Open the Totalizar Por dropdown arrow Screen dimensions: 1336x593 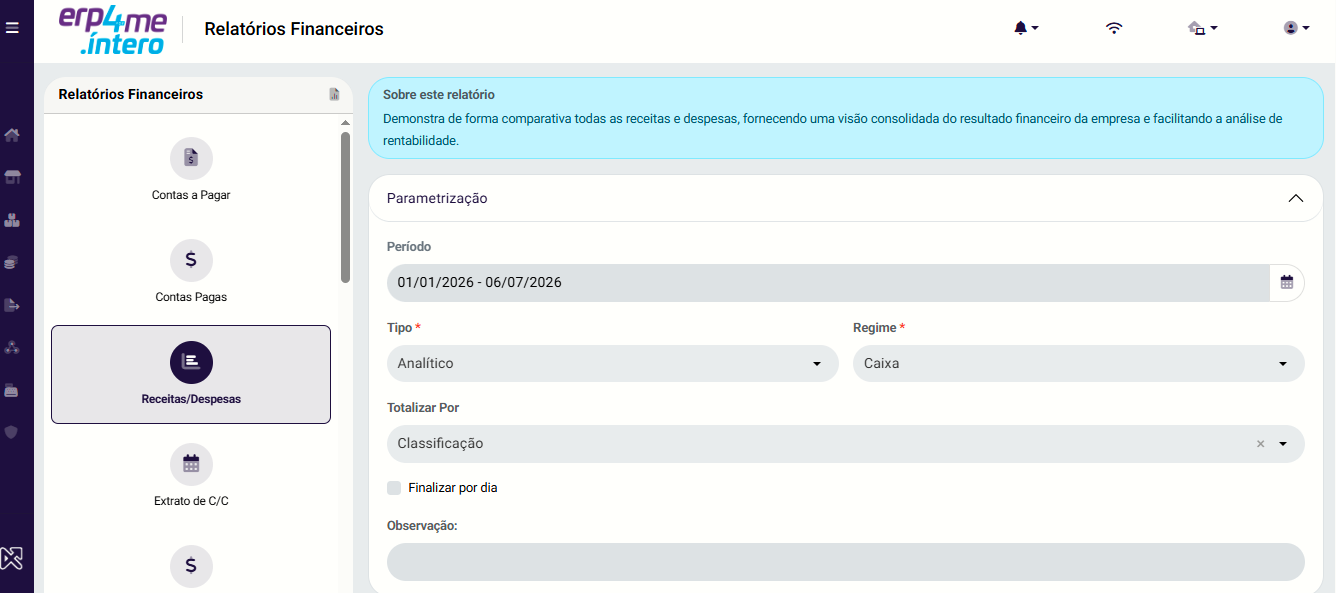(x=1283, y=444)
